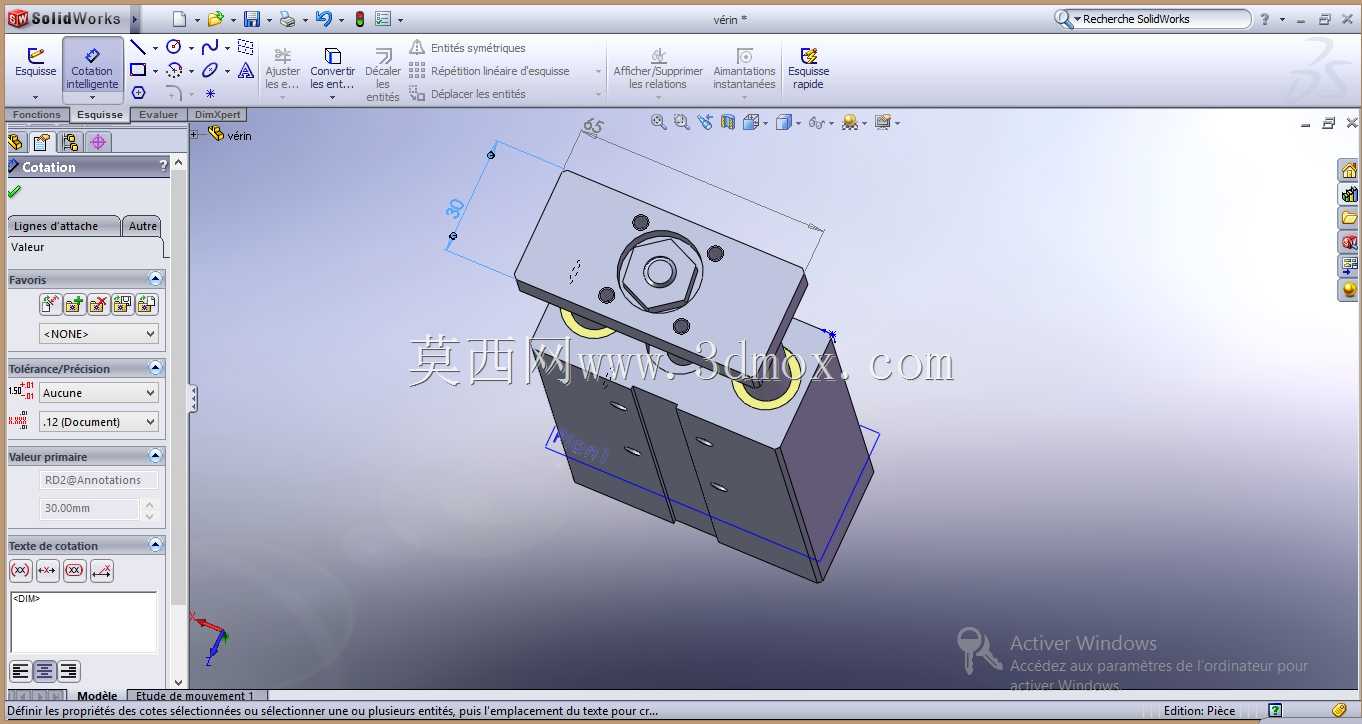Open the tolerance type Aucune dropdown
Image resolution: width=1362 pixels, height=724 pixels.
[x=99, y=393]
